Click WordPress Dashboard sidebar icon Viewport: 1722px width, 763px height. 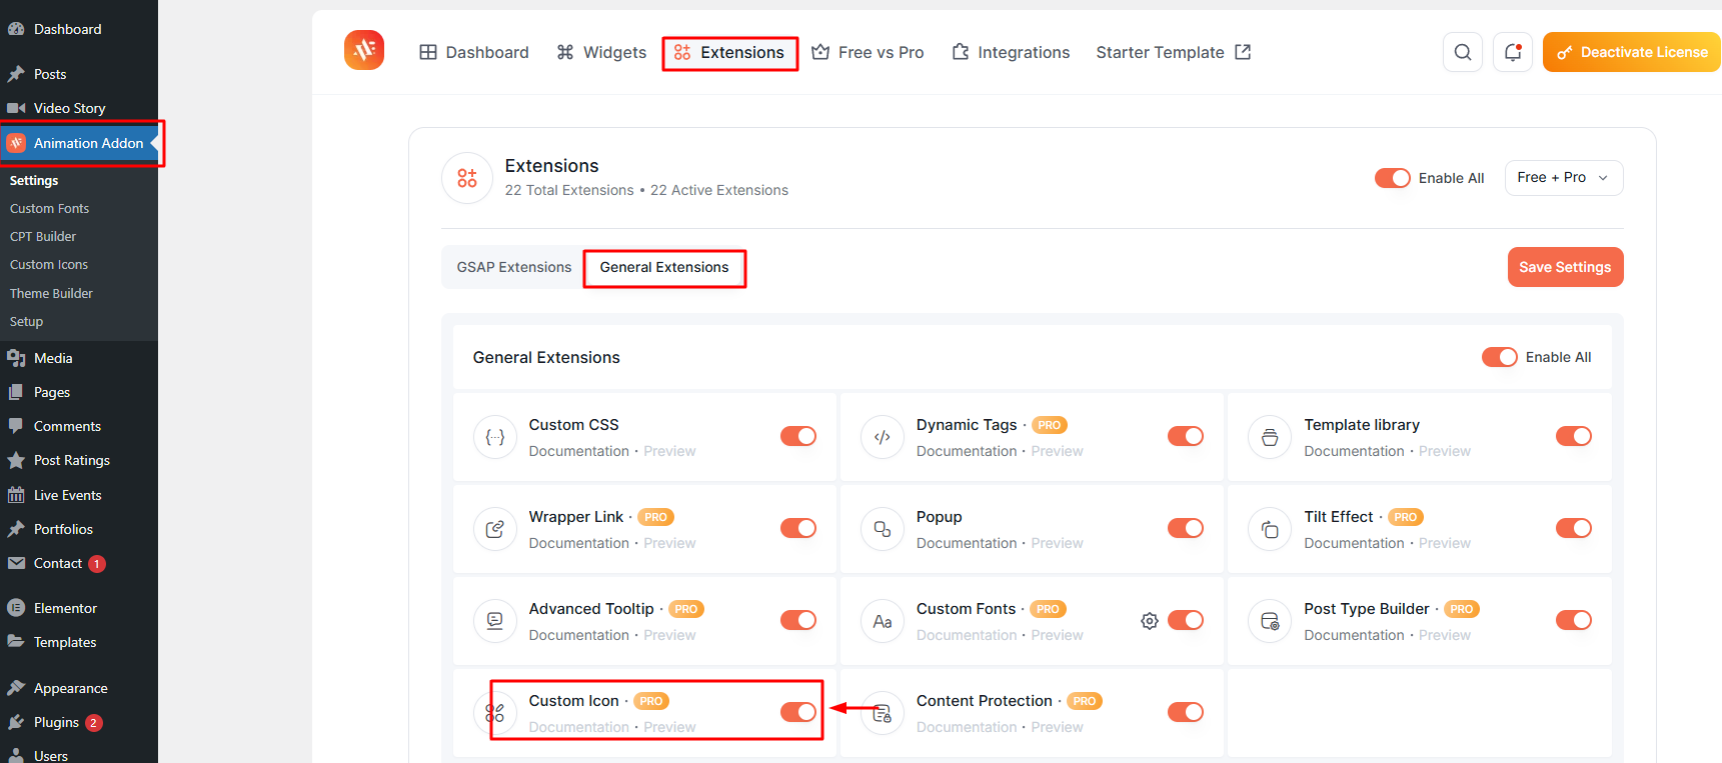(x=16, y=29)
